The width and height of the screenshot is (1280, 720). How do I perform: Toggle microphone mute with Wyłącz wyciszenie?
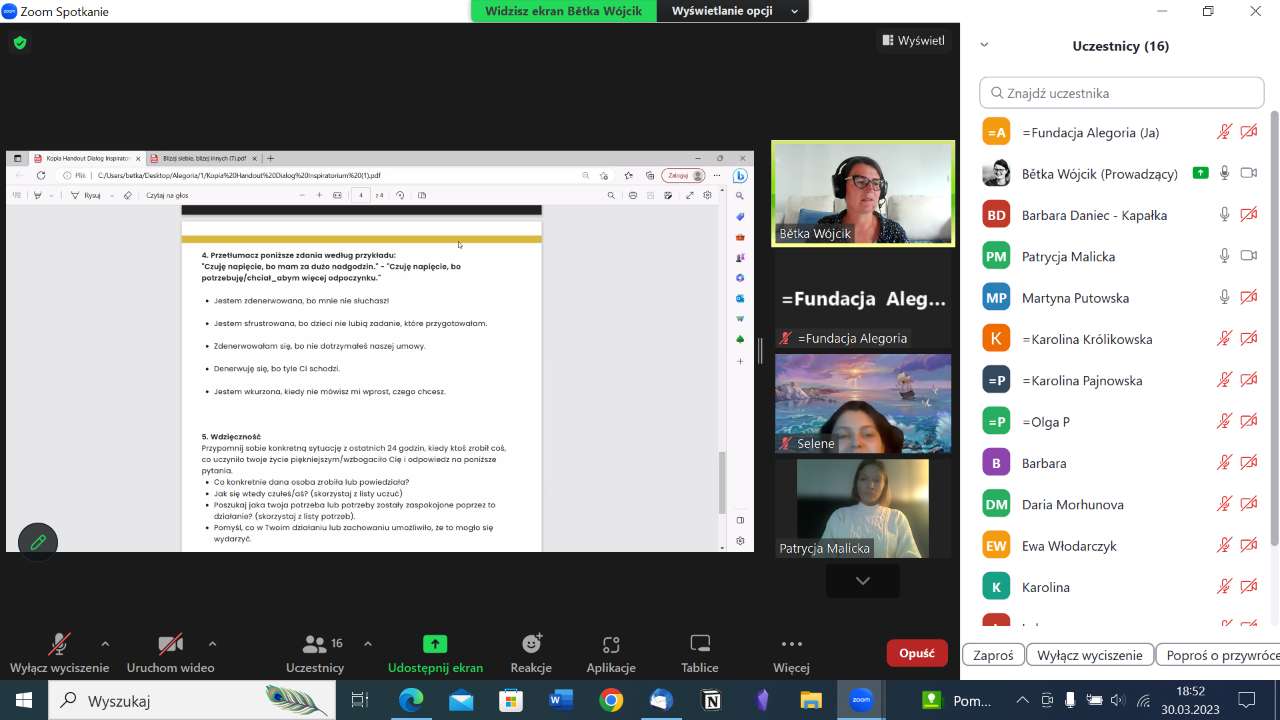59,645
